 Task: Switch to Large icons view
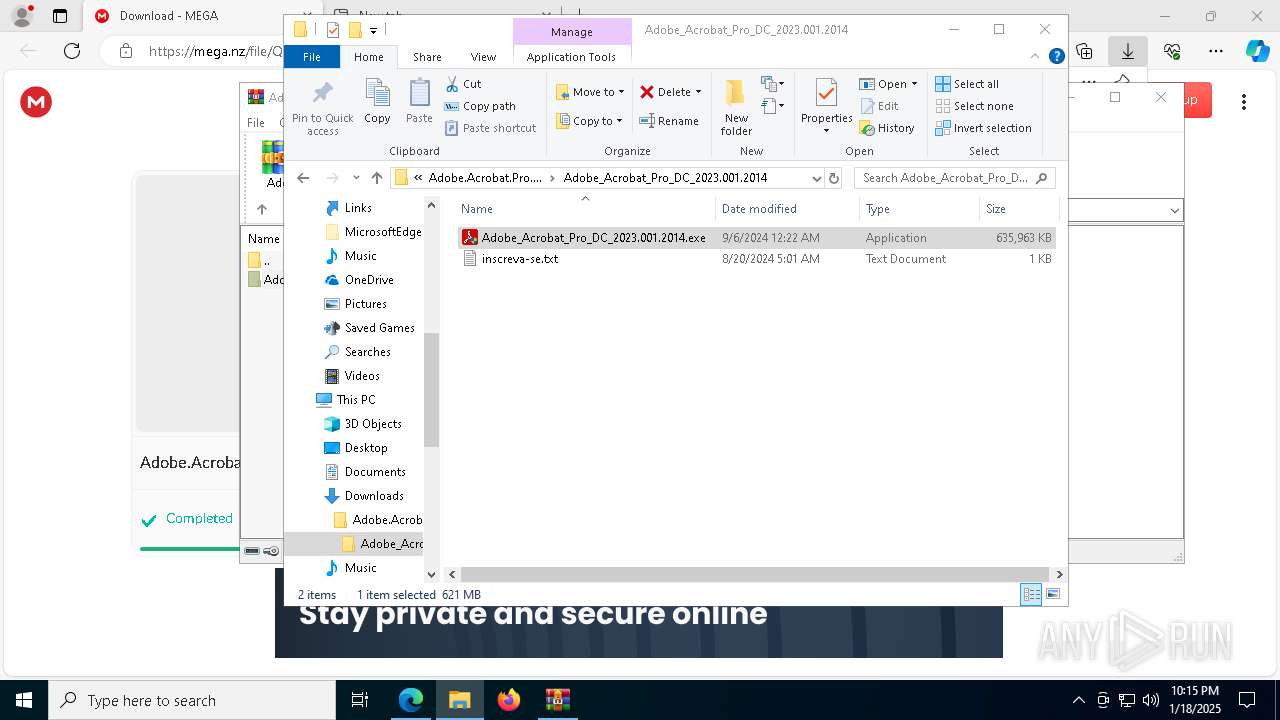(x=1052, y=594)
